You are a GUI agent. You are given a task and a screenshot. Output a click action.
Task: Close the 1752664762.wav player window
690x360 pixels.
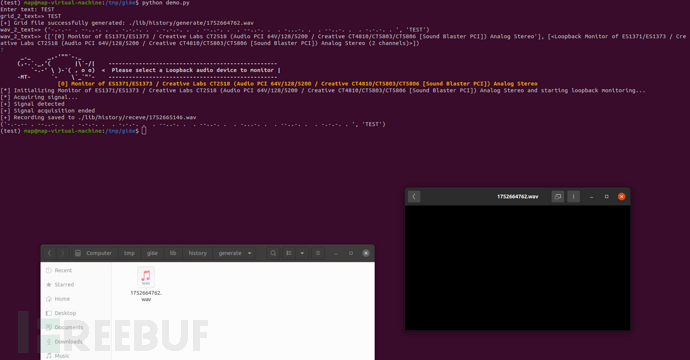[x=621, y=197]
